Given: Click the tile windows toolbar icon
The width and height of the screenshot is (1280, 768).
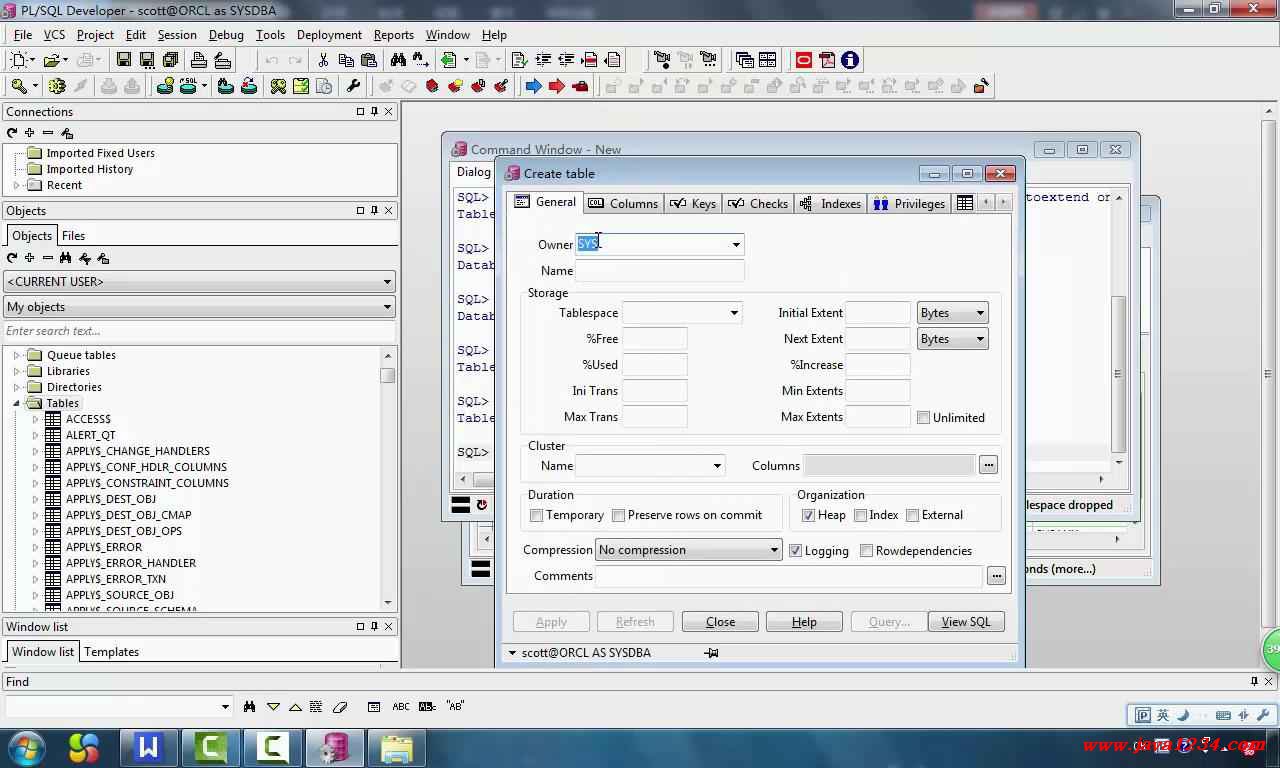Looking at the screenshot, I should (768, 60).
